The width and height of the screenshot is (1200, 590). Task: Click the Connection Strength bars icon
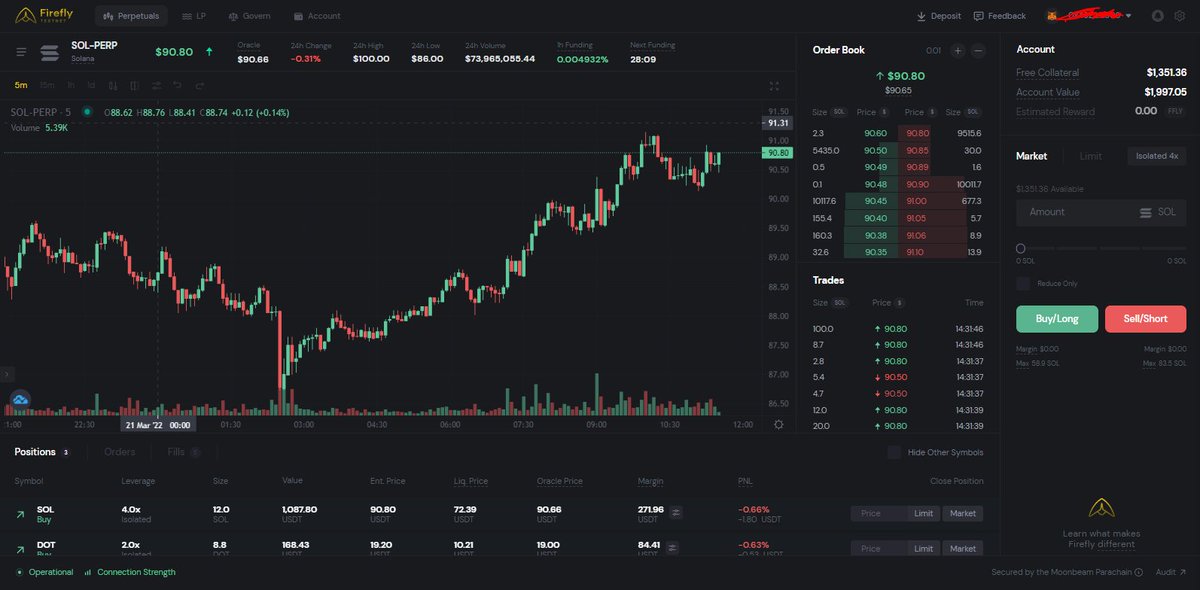(x=88, y=572)
